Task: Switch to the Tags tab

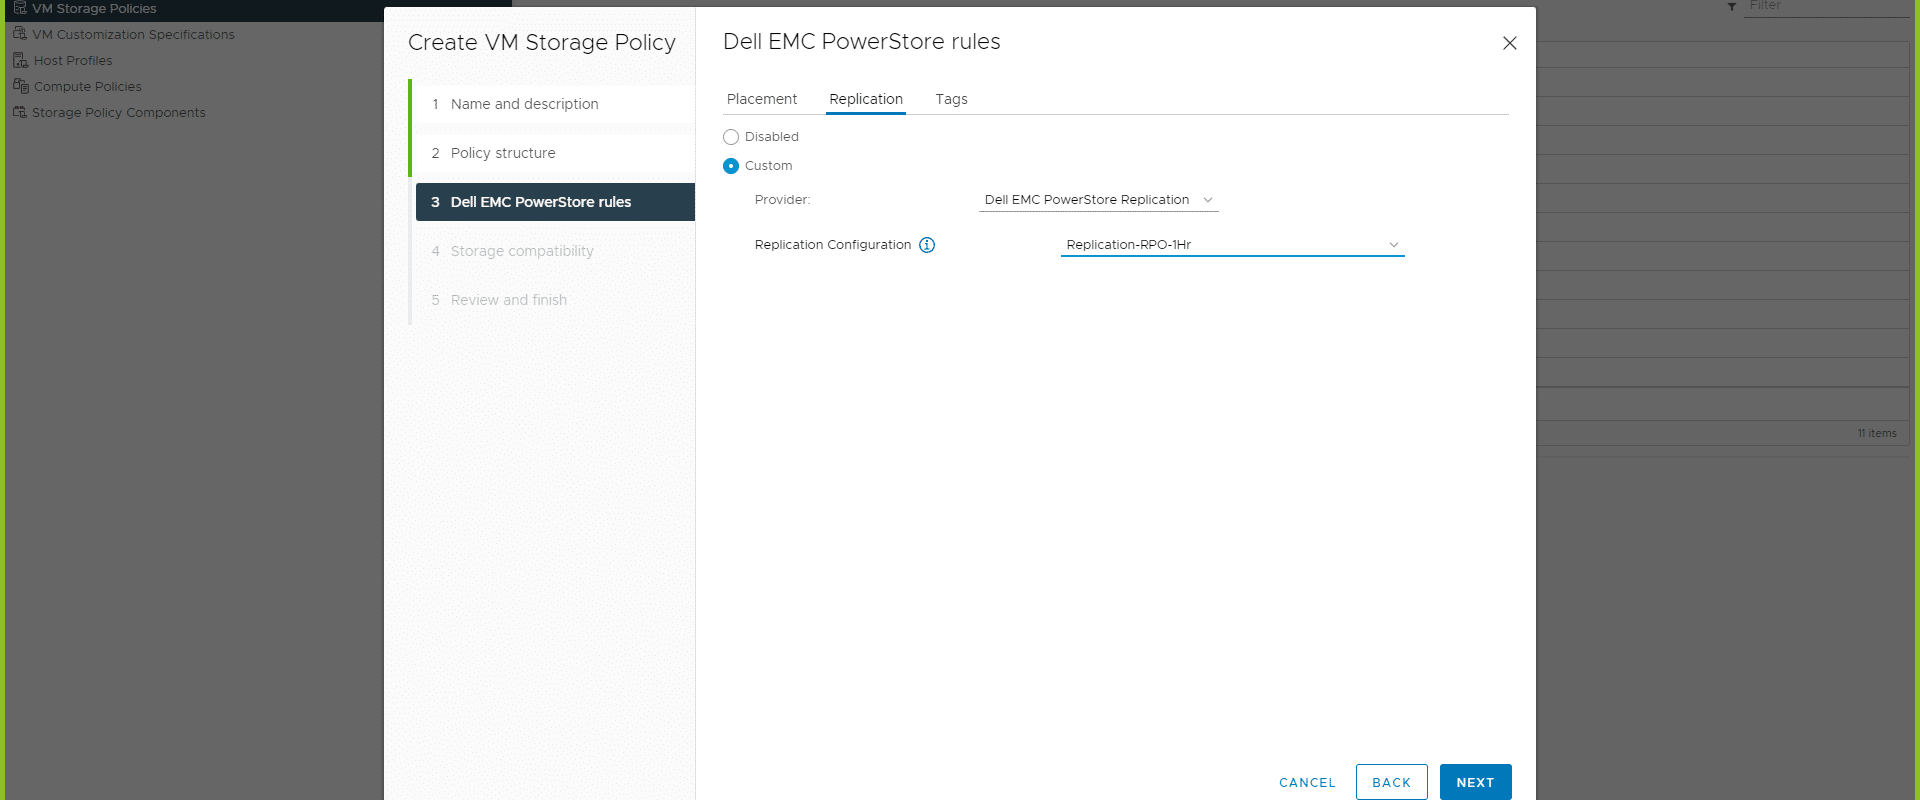Action: 951,99
